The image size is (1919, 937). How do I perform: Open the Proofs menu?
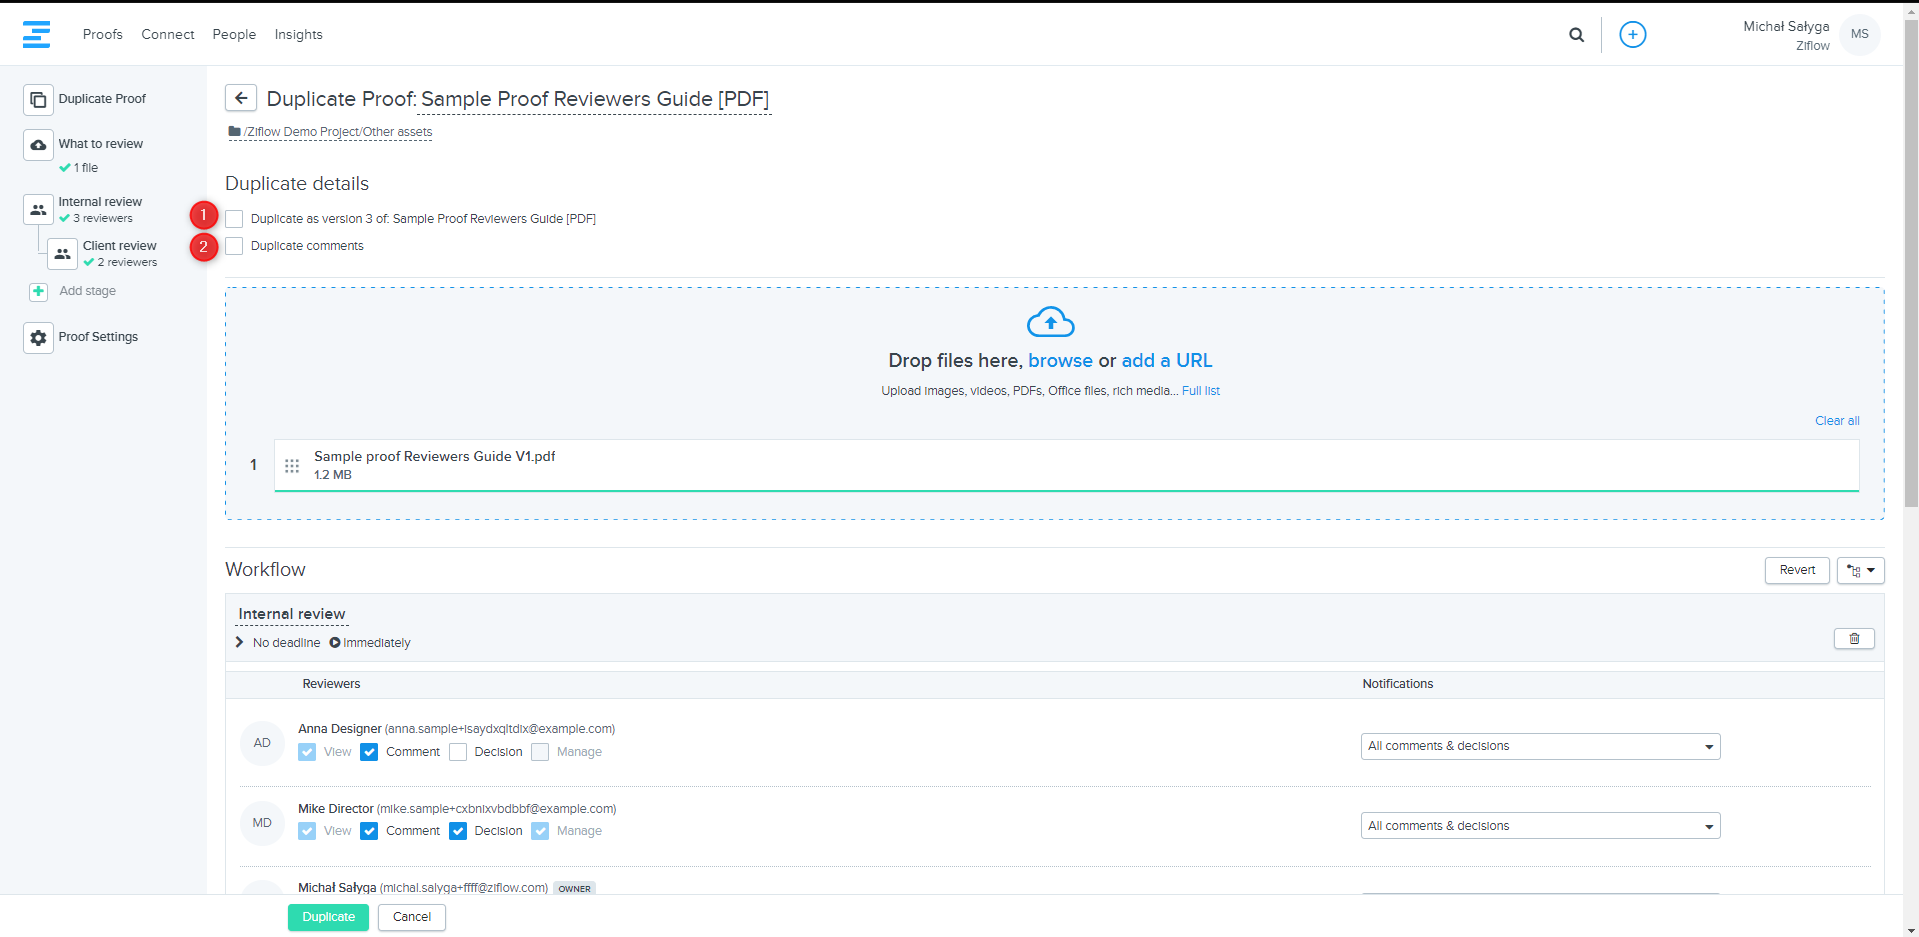(x=102, y=34)
